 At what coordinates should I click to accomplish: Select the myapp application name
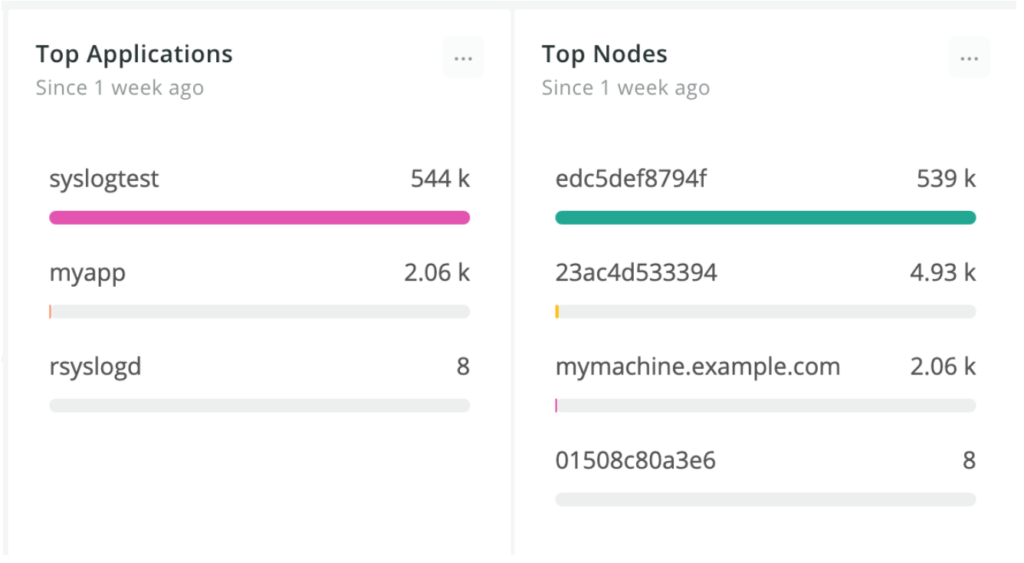click(88, 274)
